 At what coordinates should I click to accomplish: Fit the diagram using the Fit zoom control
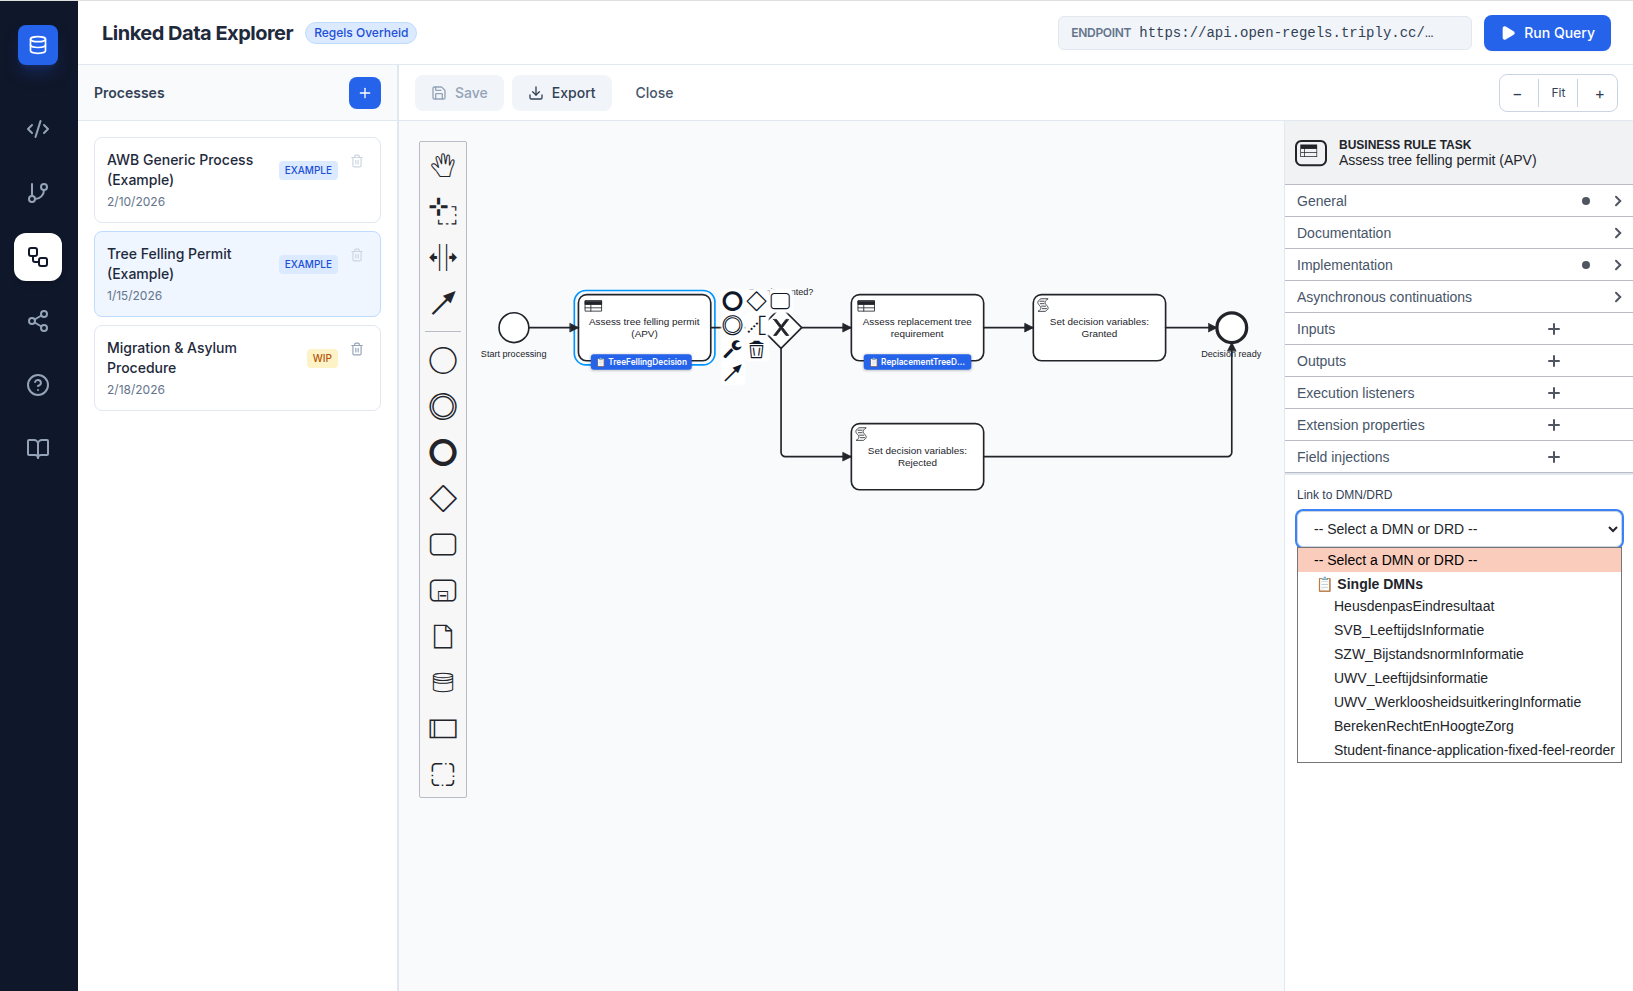point(1558,92)
